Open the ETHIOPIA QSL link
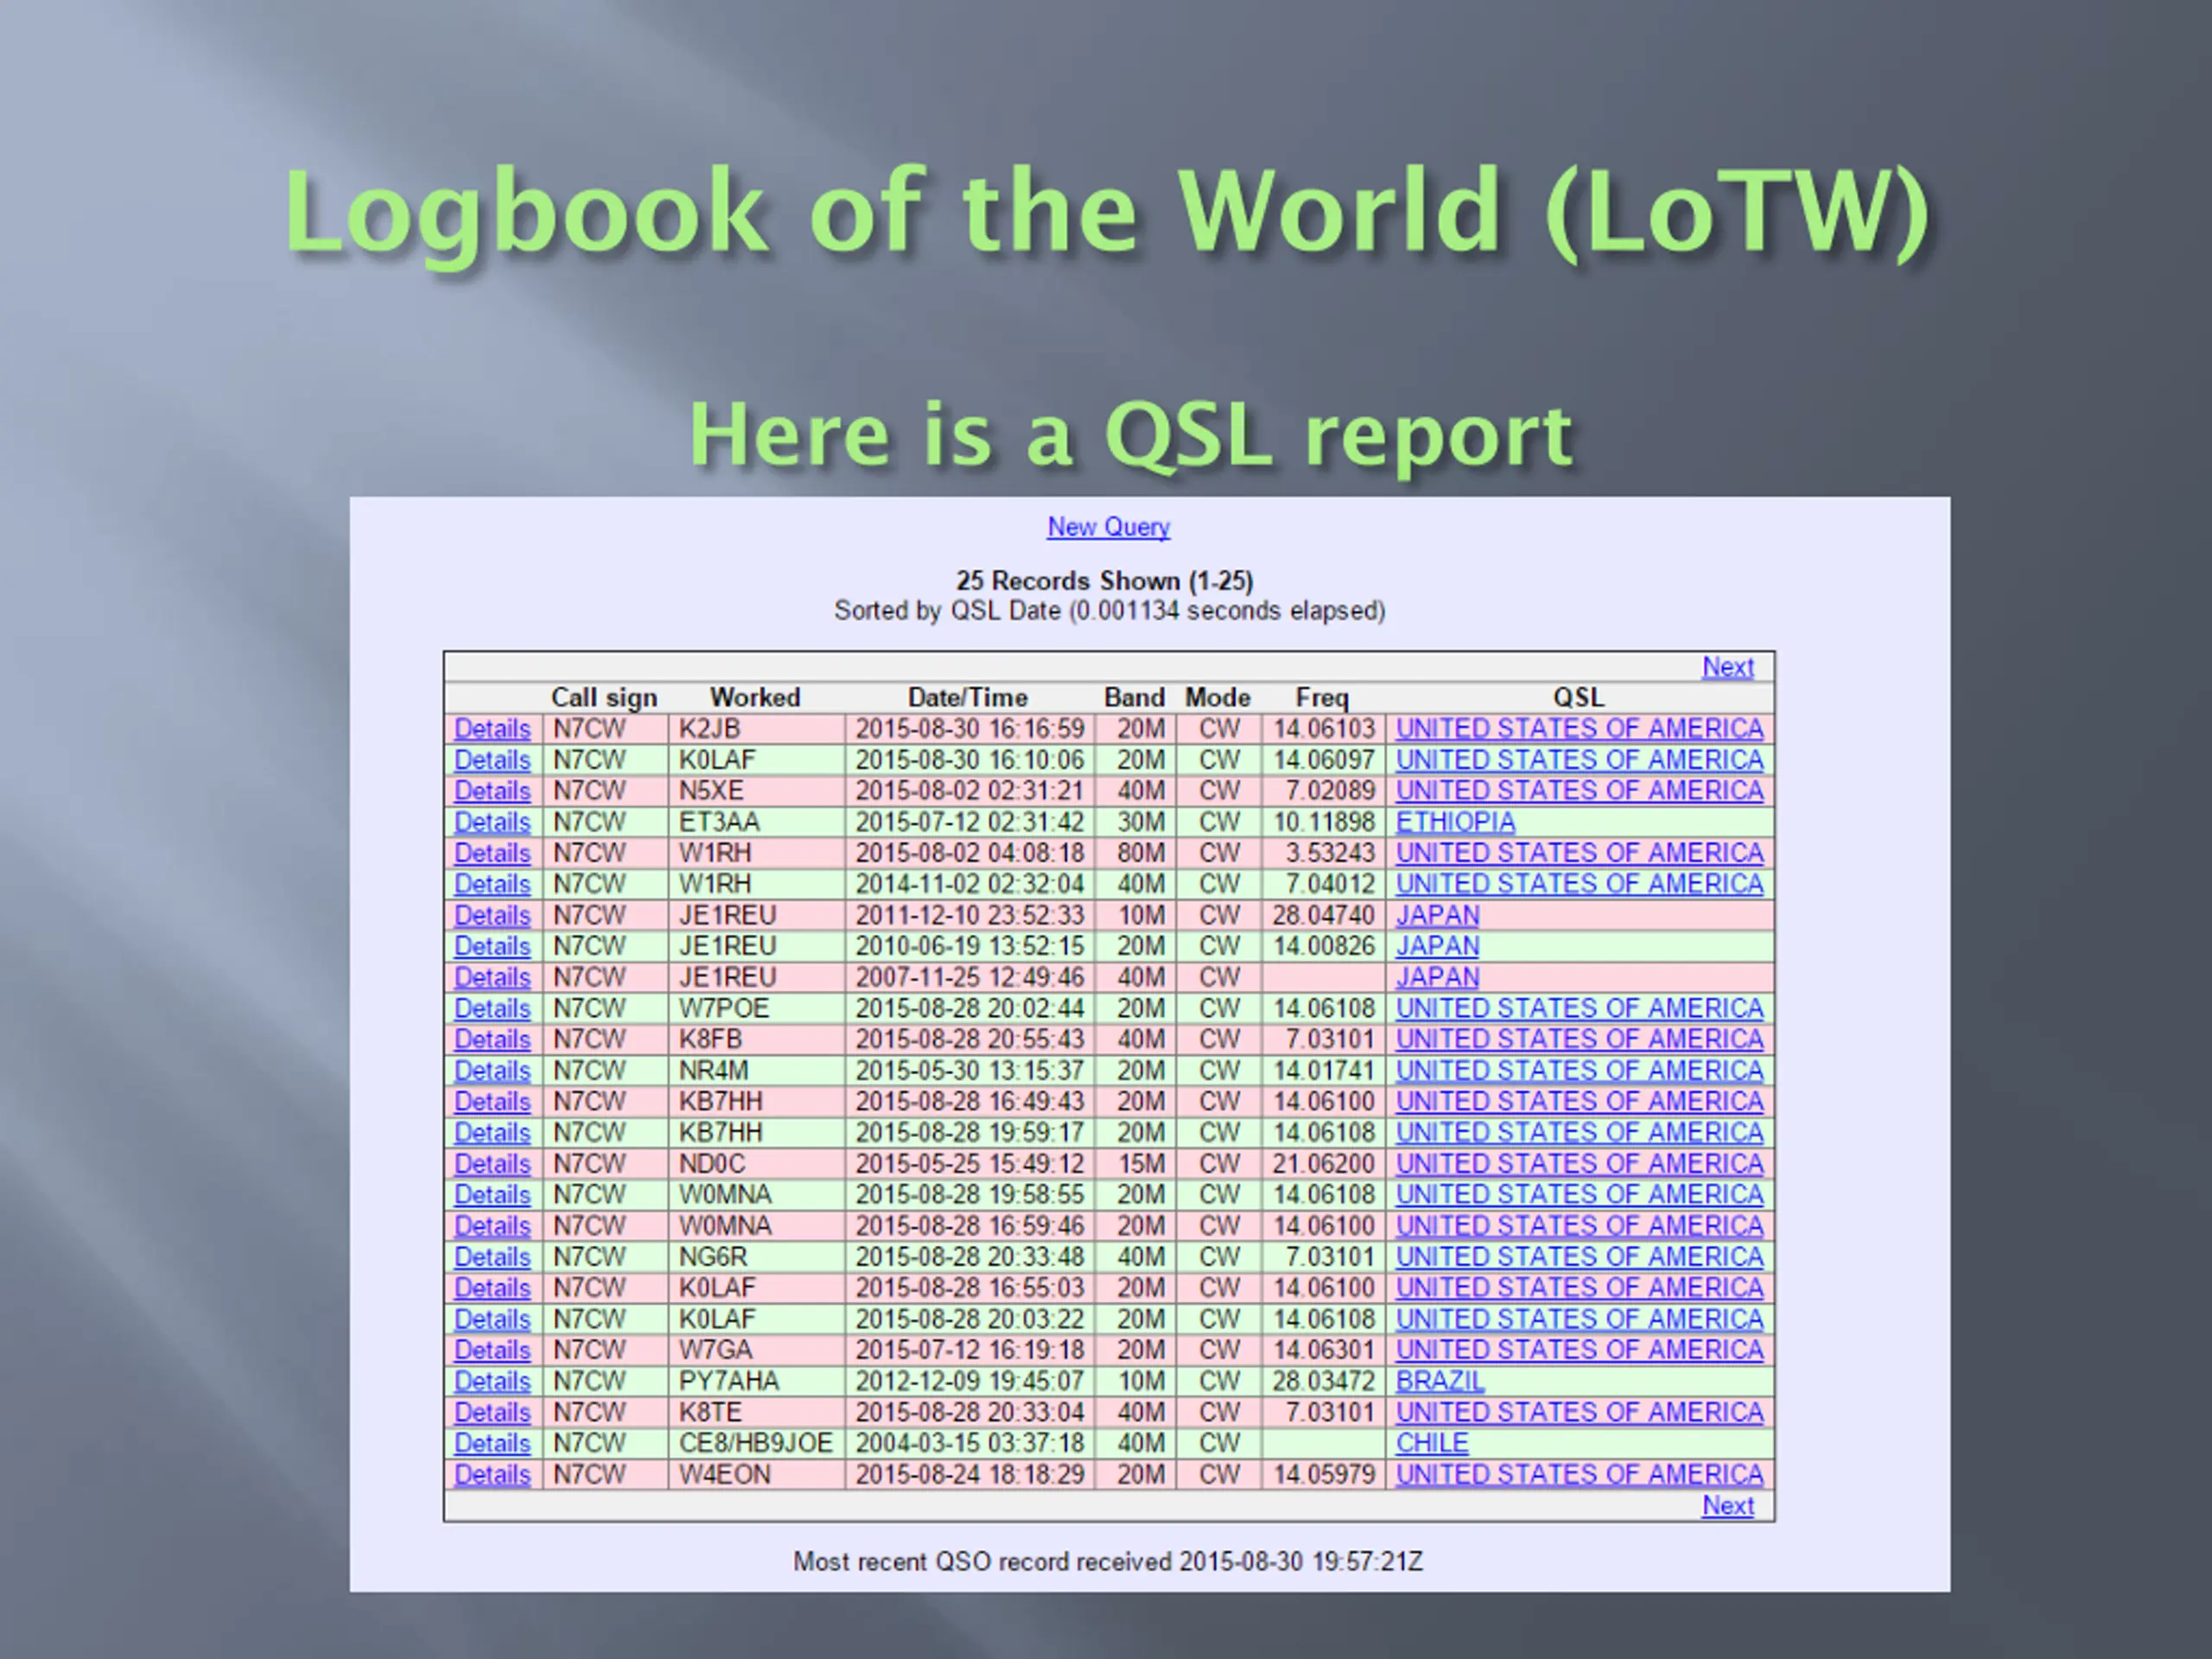The image size is (2212, 1659). click(1455, 822)
